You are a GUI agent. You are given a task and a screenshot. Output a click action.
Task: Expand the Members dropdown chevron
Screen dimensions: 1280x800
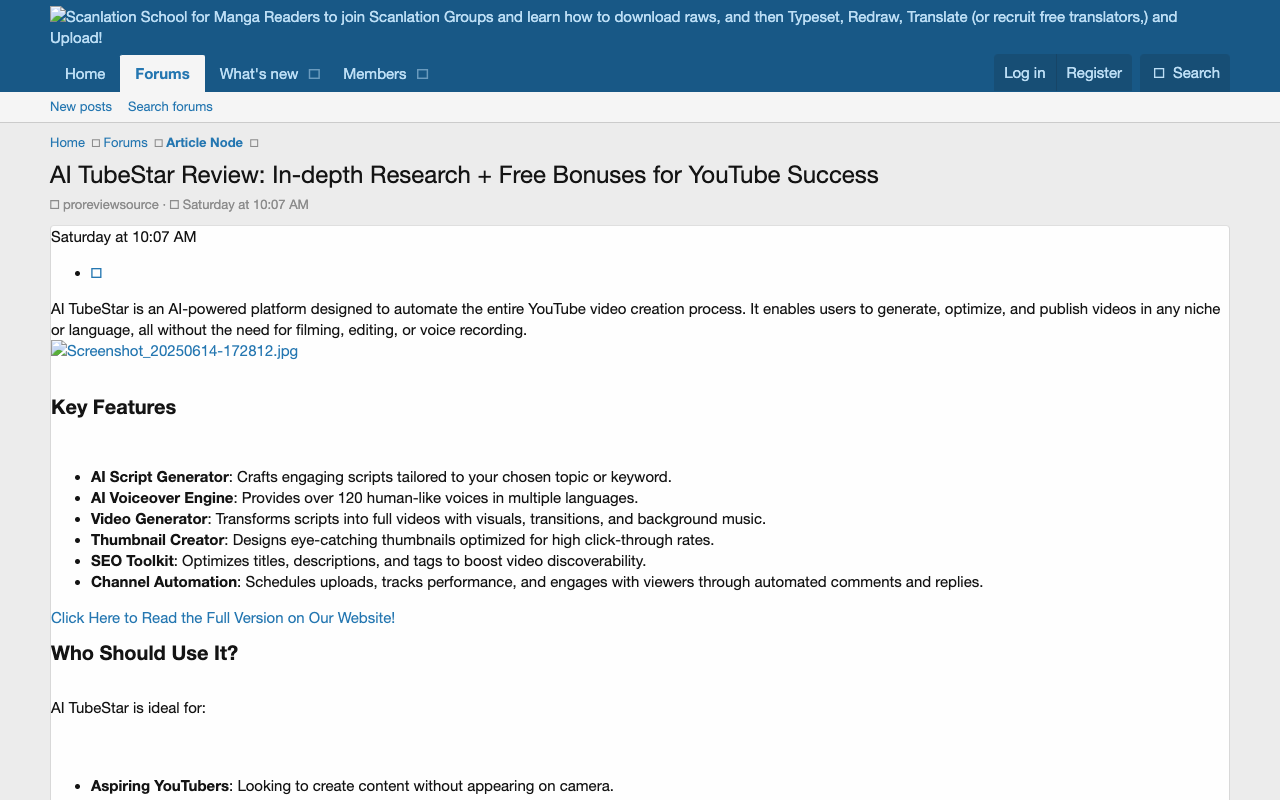[422, 74]
